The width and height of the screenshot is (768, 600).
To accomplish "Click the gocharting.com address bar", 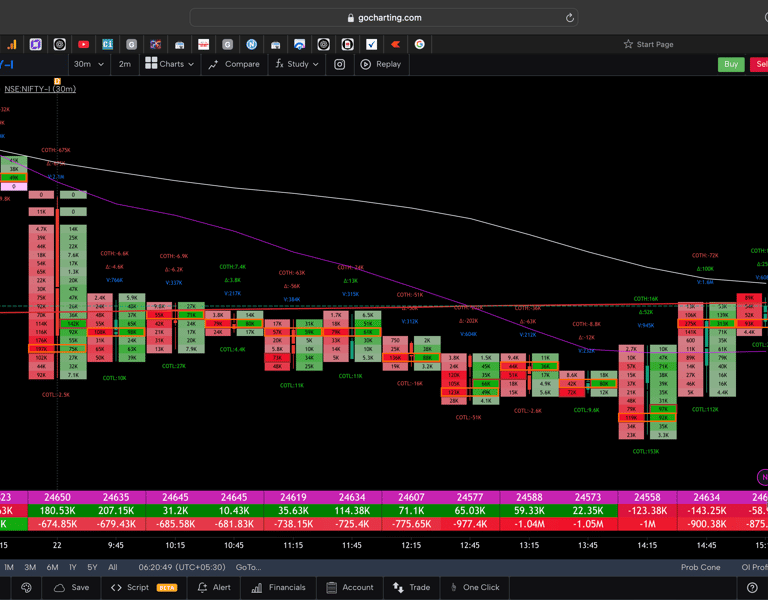I will click(x=384, y=18).
